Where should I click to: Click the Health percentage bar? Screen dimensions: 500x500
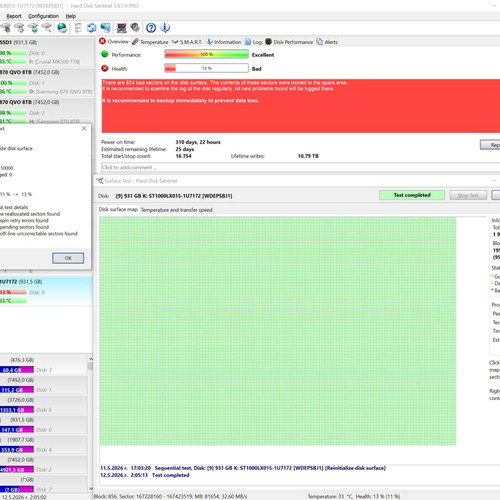pyautogui.click(x=206, y=68)
